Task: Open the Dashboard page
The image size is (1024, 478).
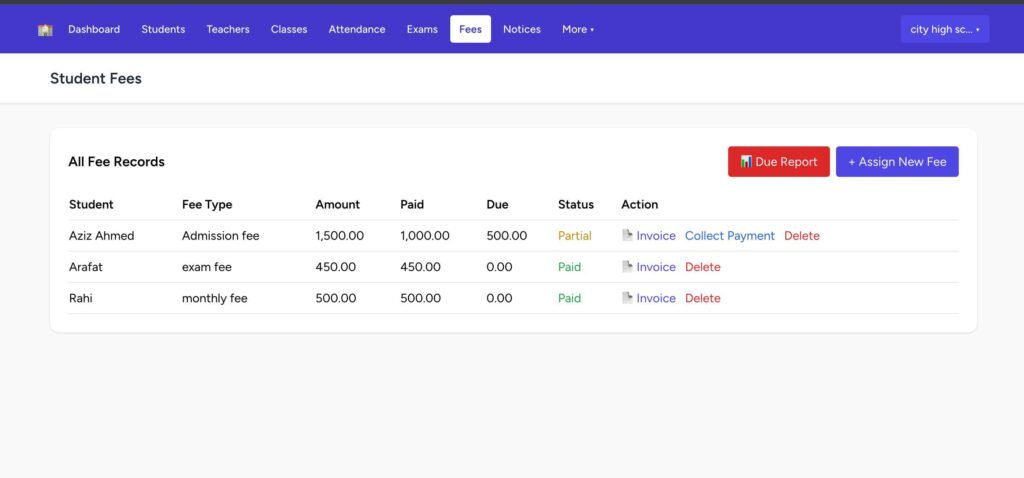Action: pyautogui.click(x=94, y=29)
